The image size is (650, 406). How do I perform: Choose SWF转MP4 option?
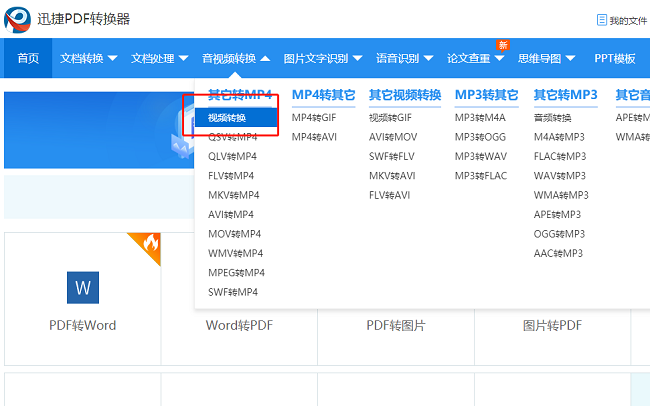pos(233,292)
